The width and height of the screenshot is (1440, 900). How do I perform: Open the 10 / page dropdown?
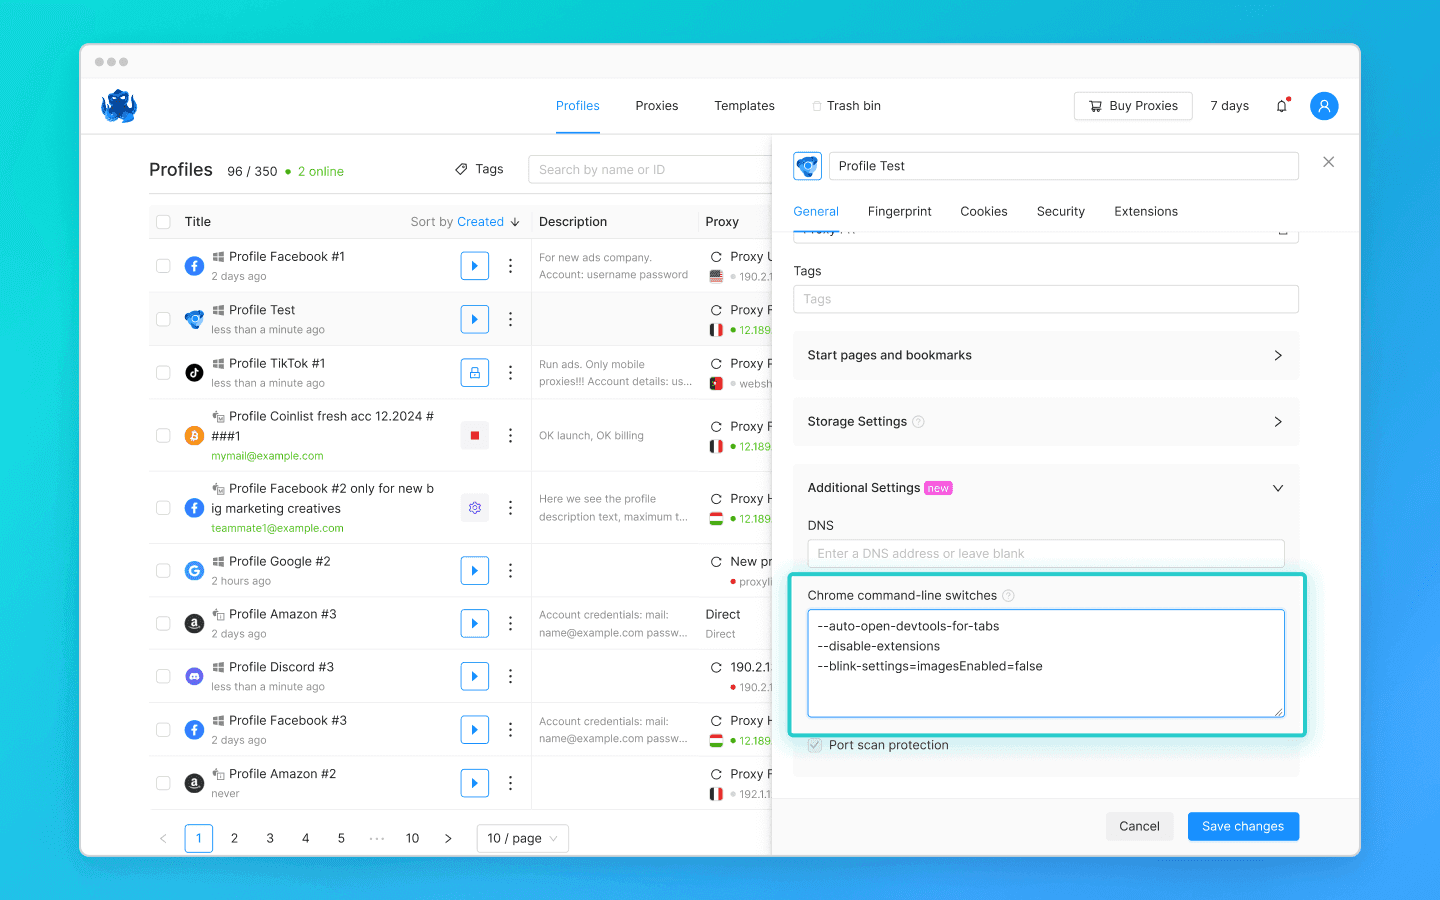[x=524, y=838]
